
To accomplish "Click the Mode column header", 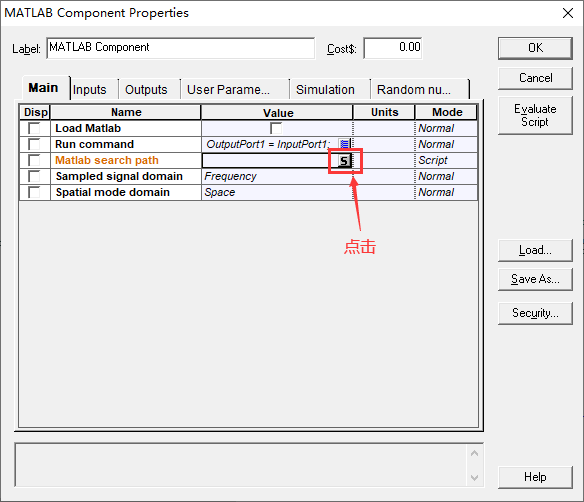I will (x=447, y=112).
